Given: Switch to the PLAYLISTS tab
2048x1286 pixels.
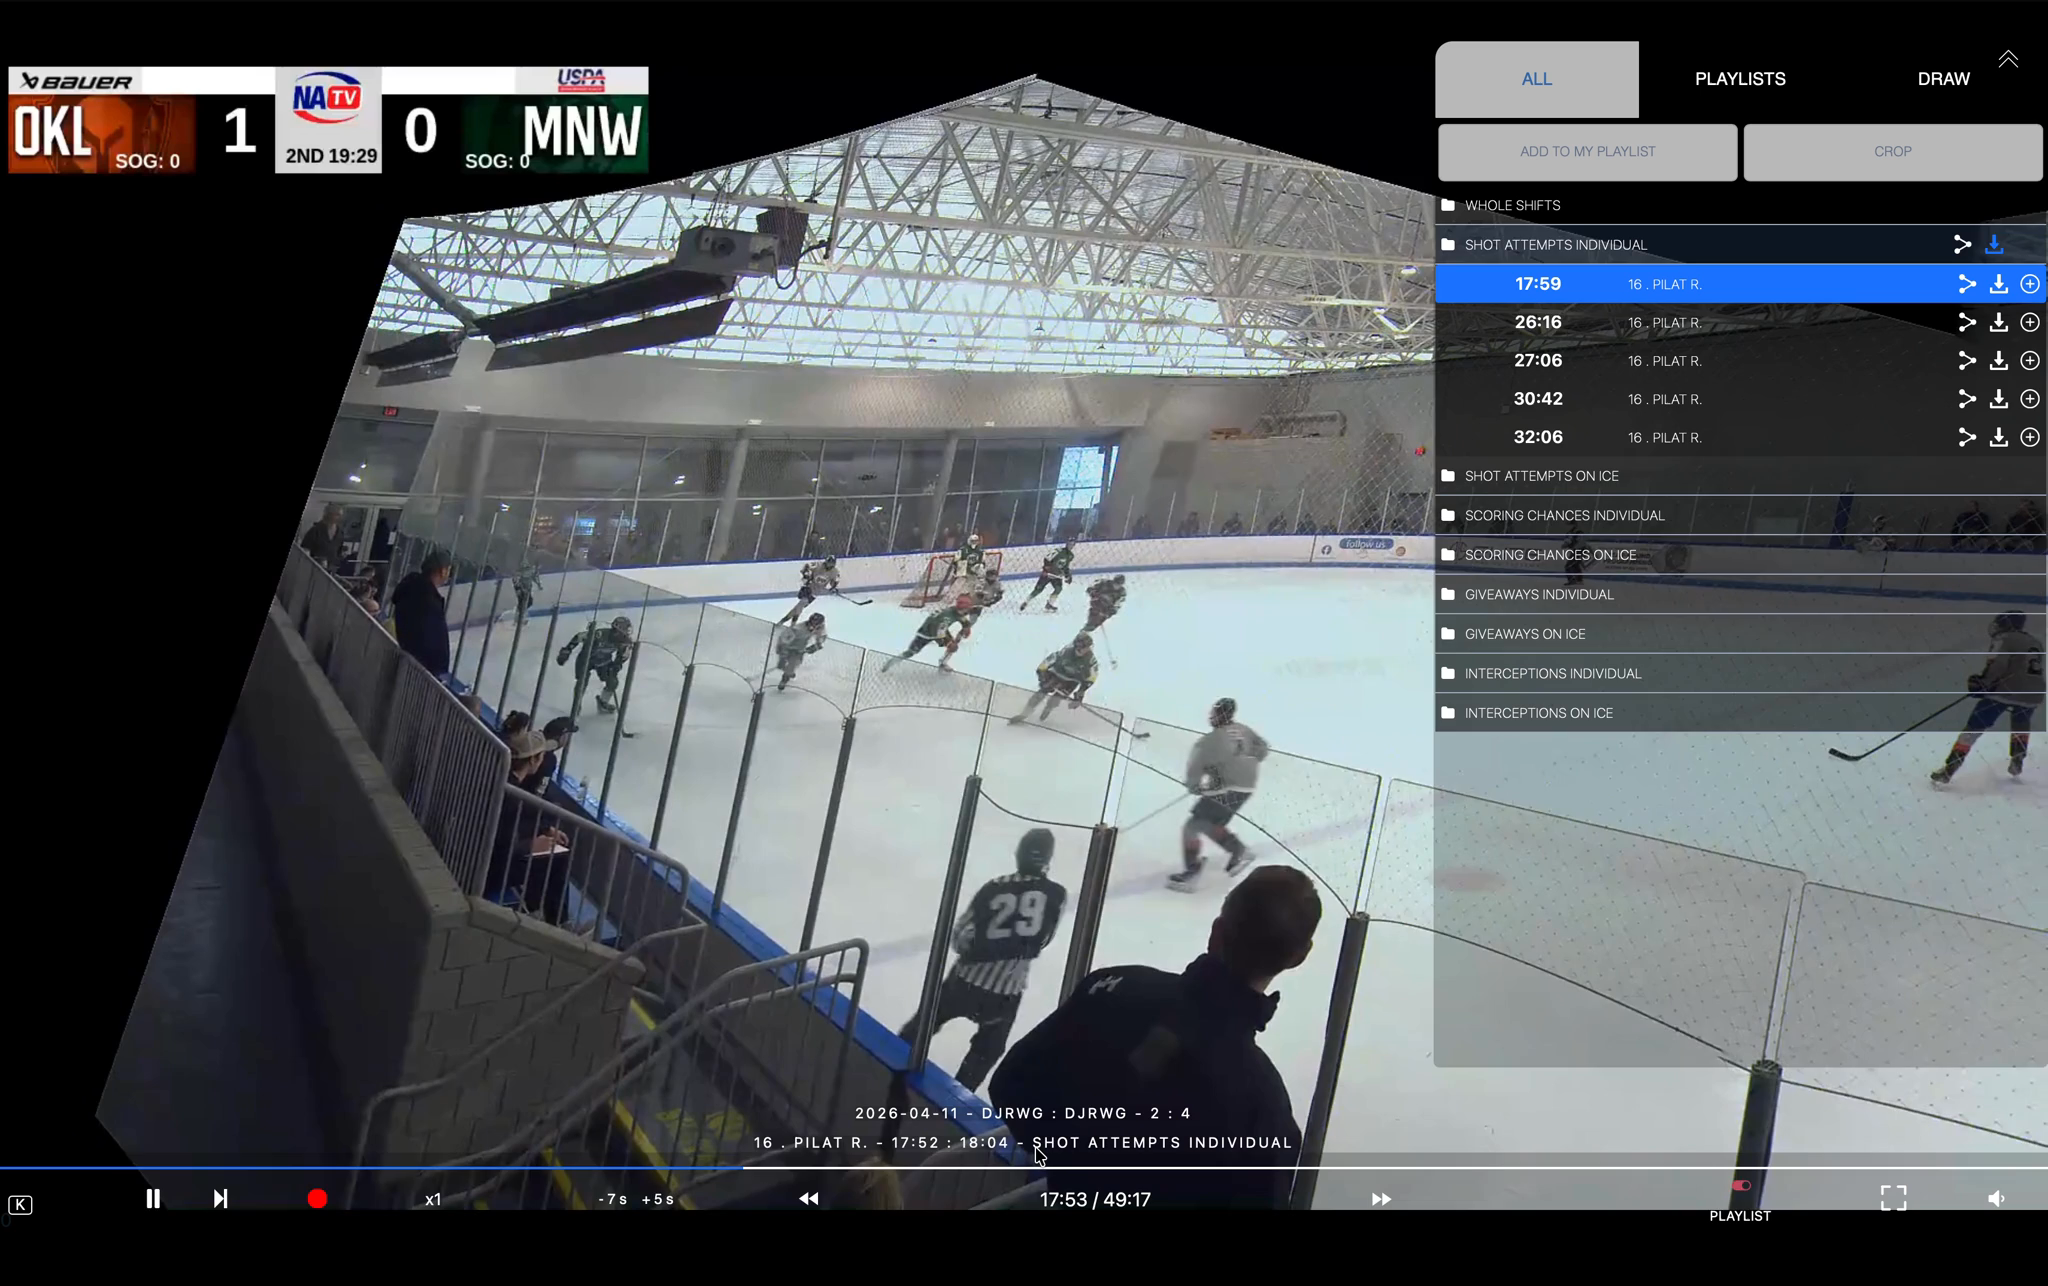Looking at the screenshot, I should 1740,79.
